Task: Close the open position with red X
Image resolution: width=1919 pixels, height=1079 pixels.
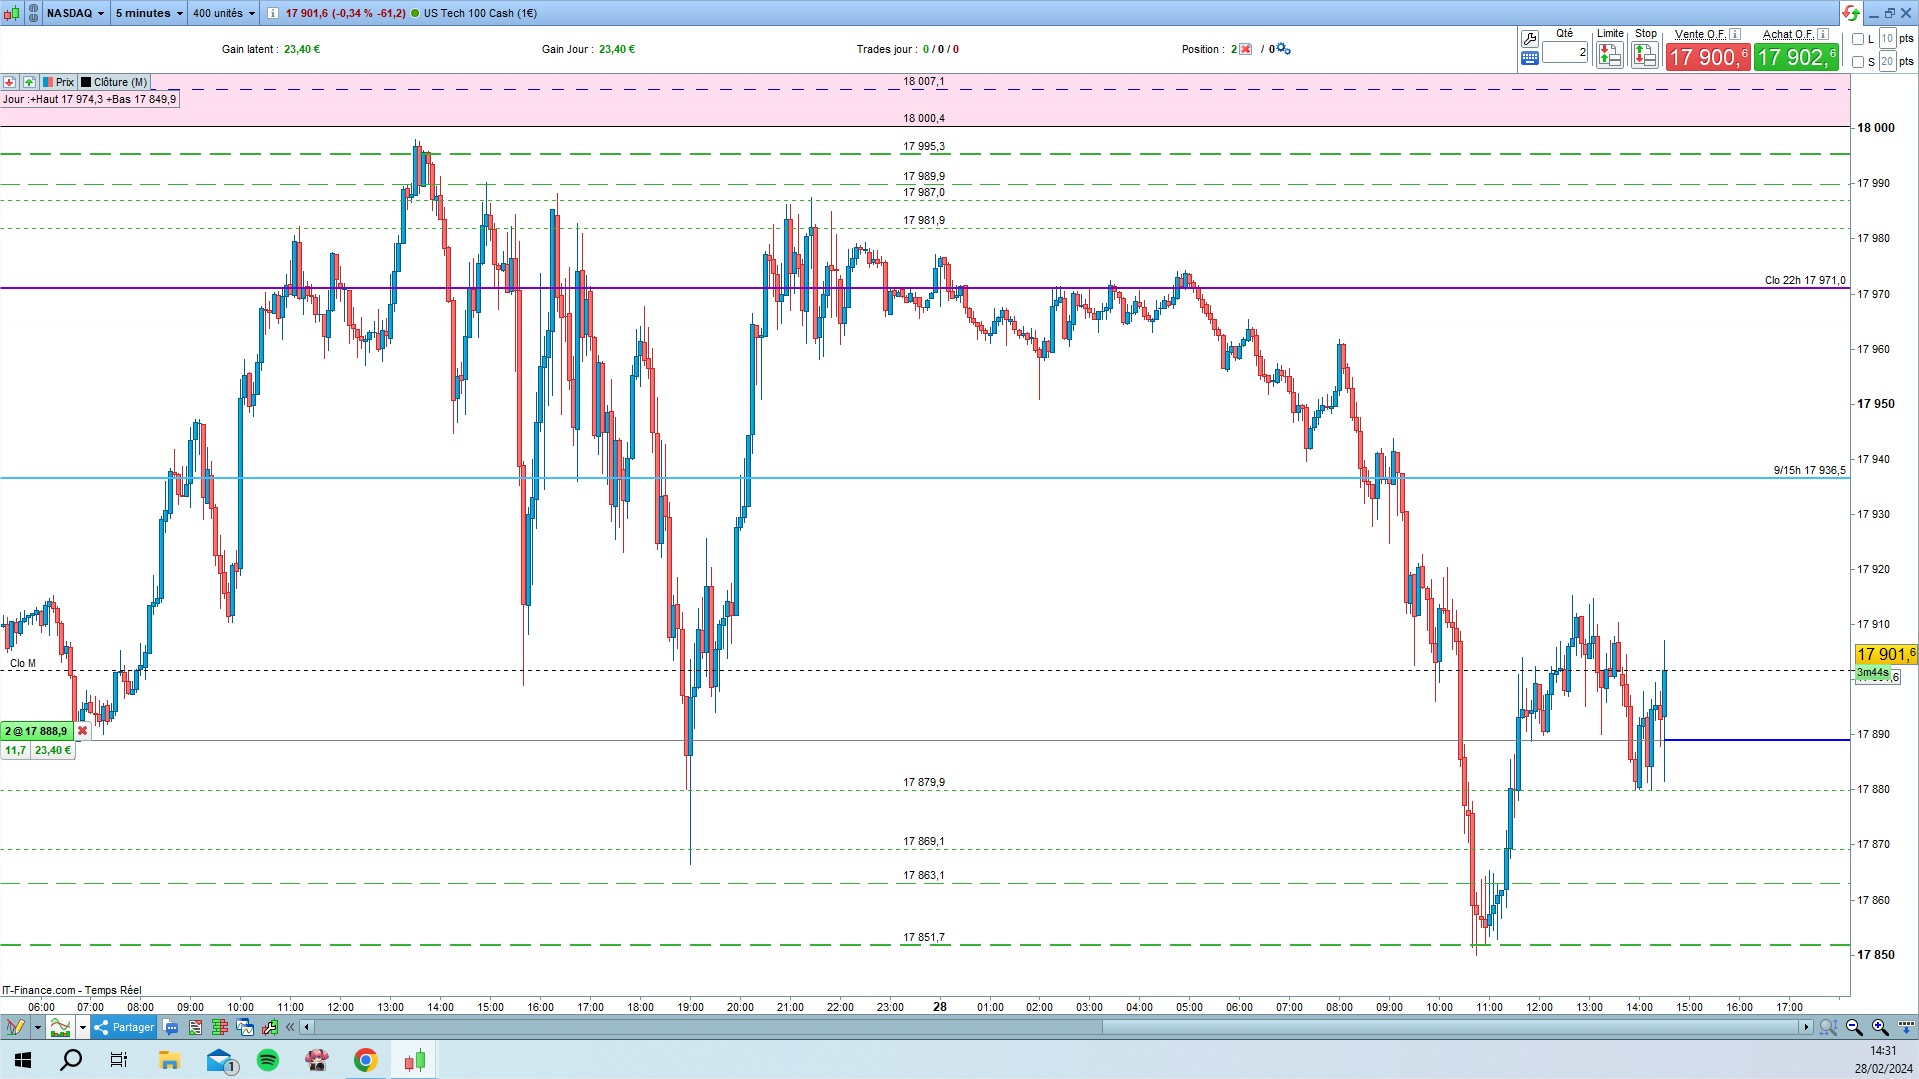Action: point(83,731)
